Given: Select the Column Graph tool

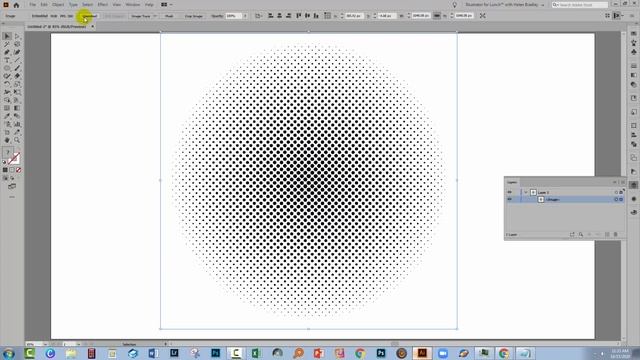Looking at the screenshot, I should click(17, 124).
